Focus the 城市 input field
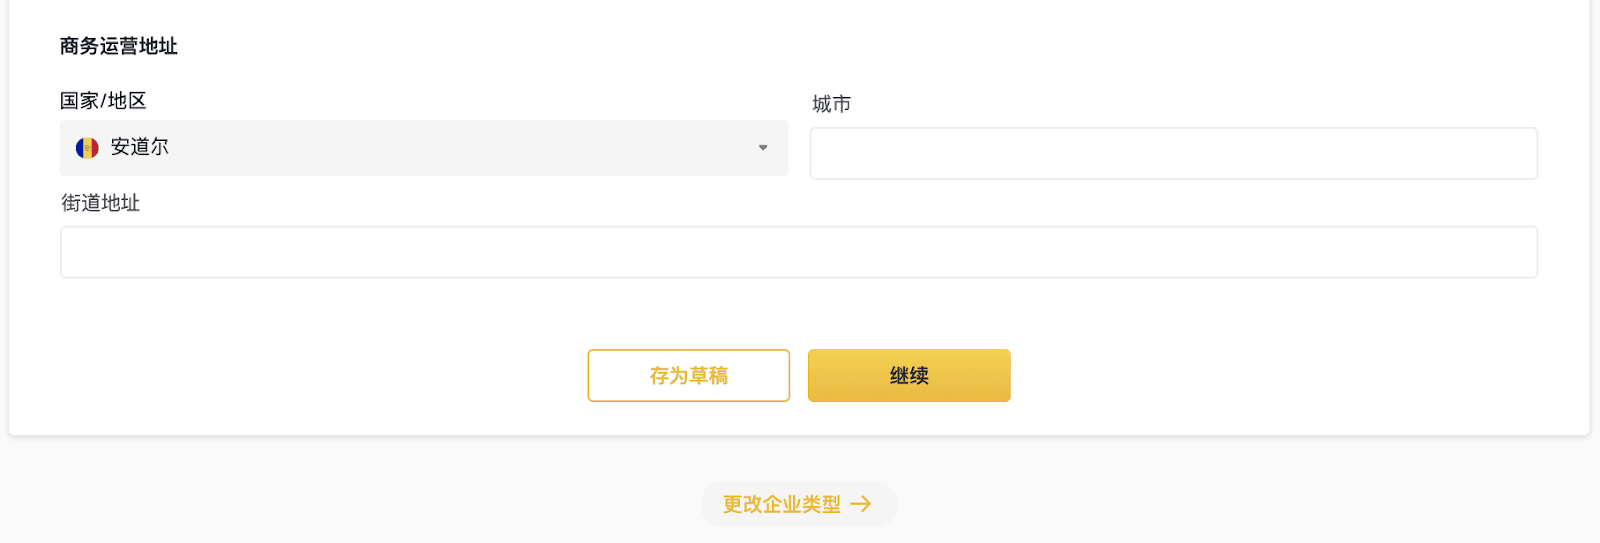Screen dimensions: 1600x543 click(x=1173, y=153)
